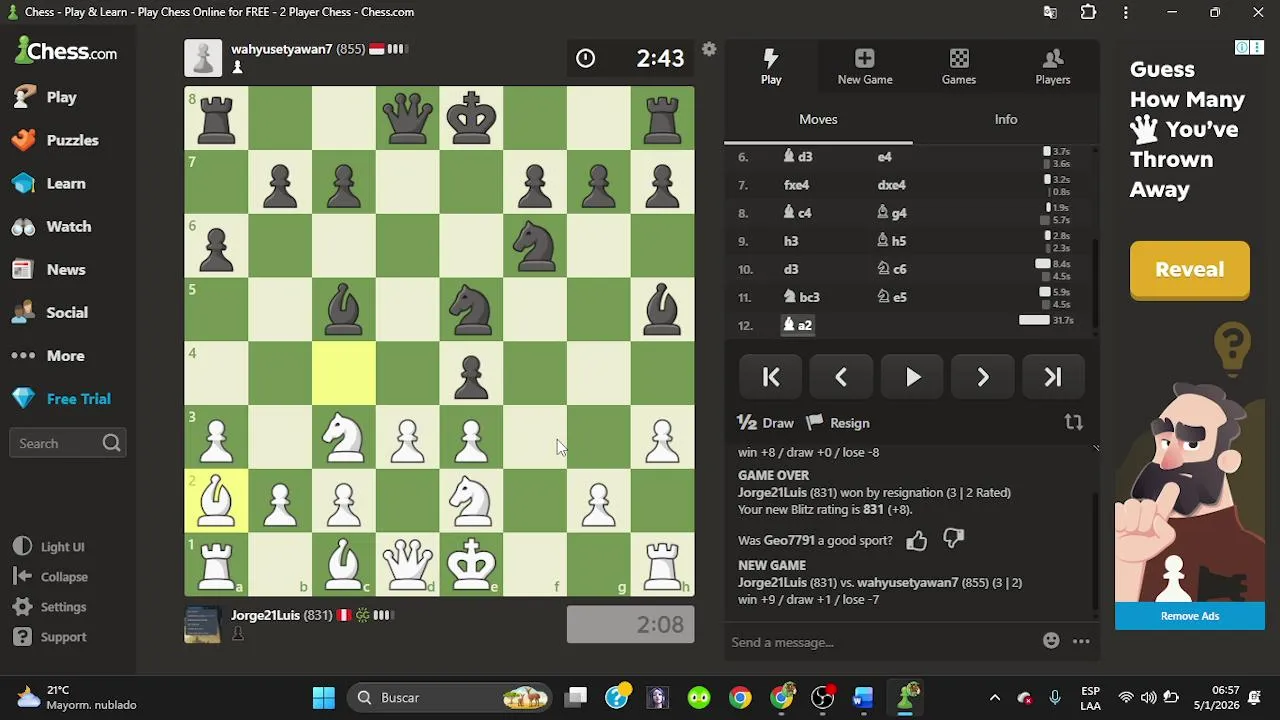Click move 11 bc3 in move list

click(x=802, y=297)
